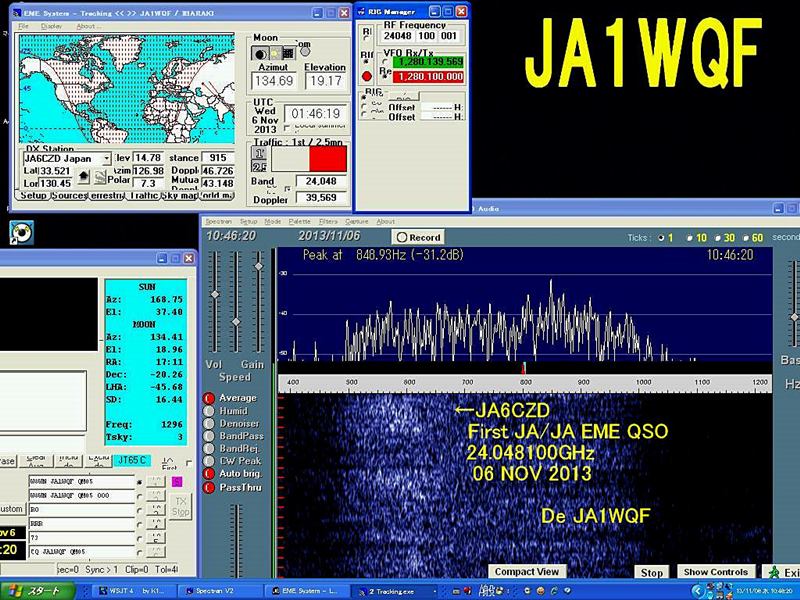Click send button beside the RO message
Screen dimensions: 800x600
point(156,509)
